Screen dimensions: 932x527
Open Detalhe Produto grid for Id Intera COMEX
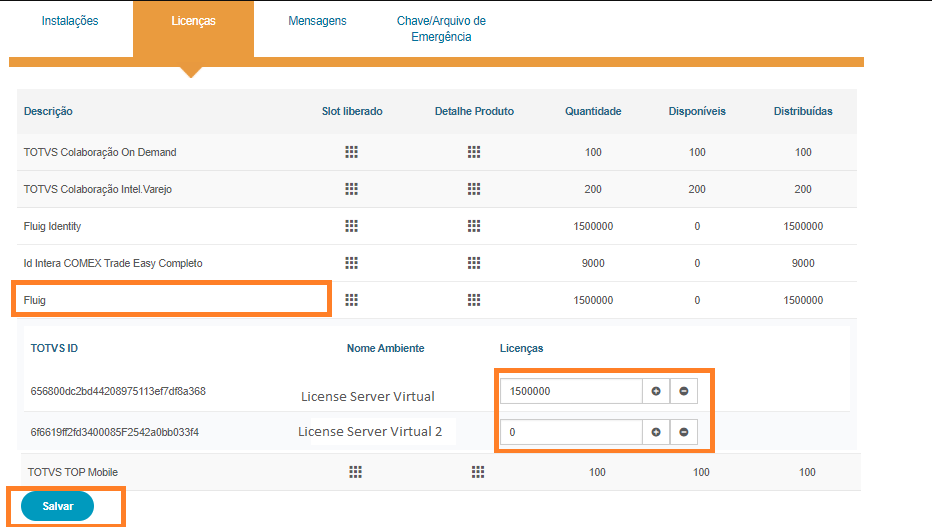[474, 263]
